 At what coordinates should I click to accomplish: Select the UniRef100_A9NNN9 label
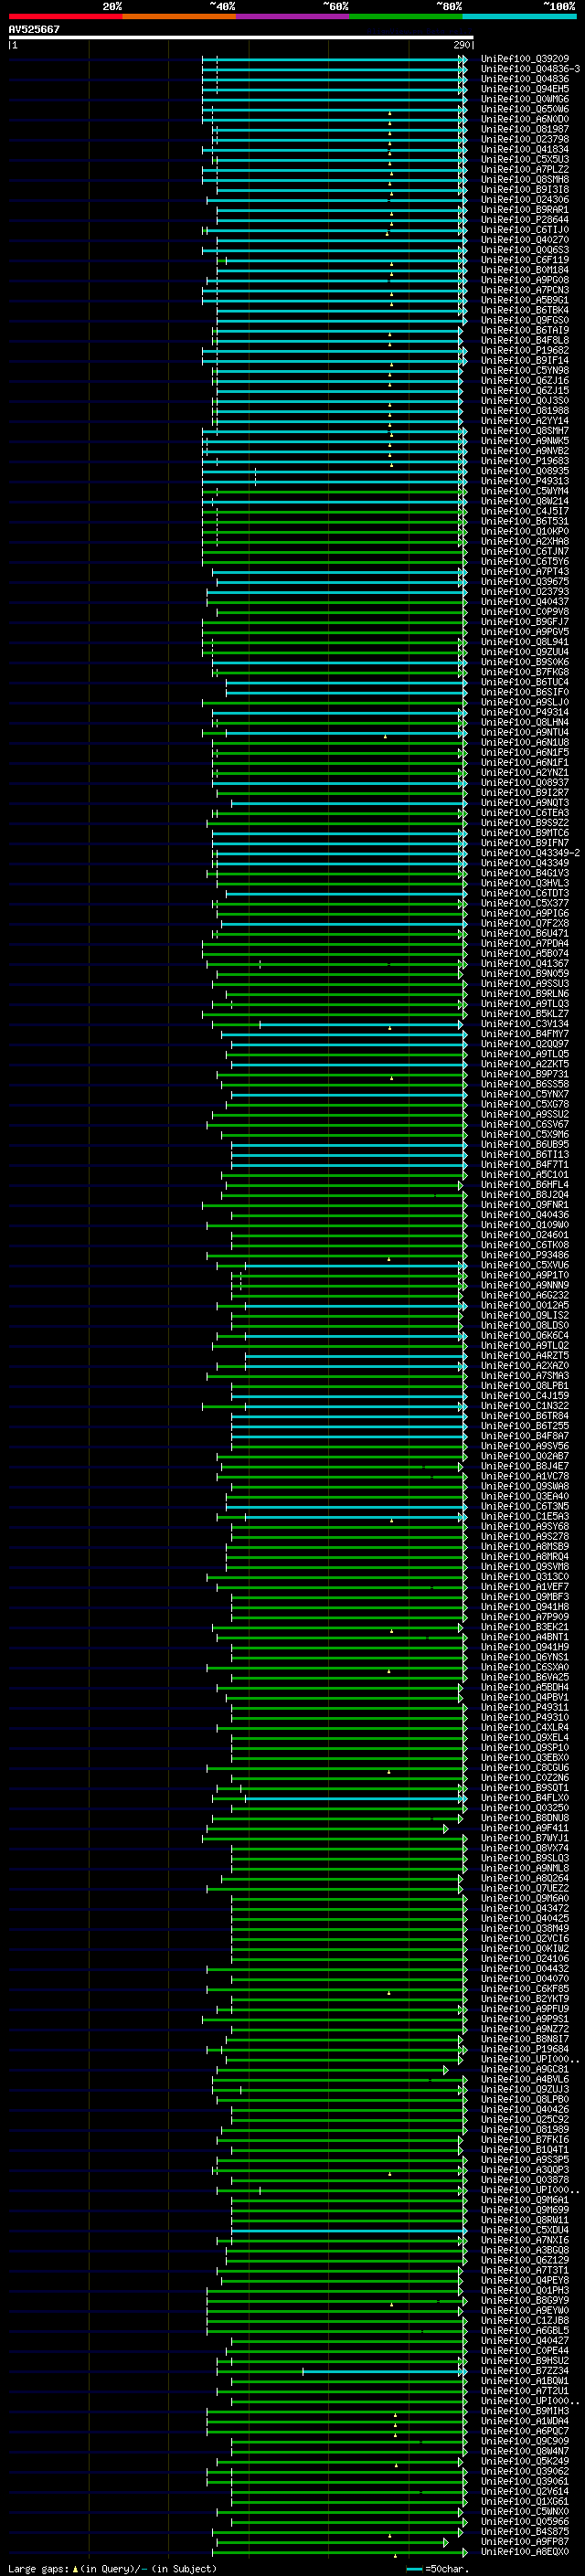pos(524,1285)
